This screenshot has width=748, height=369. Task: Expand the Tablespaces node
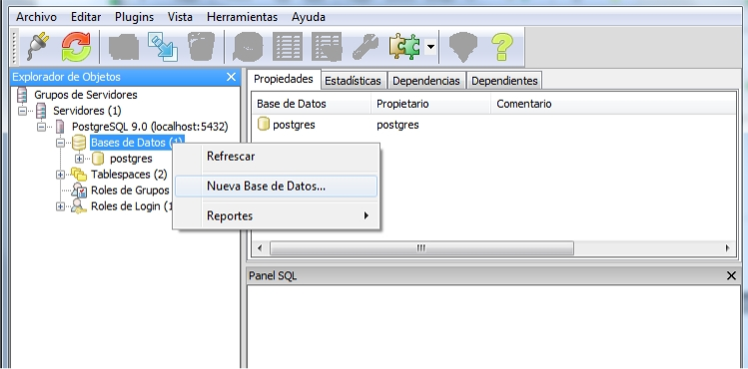tap(60, 174)
